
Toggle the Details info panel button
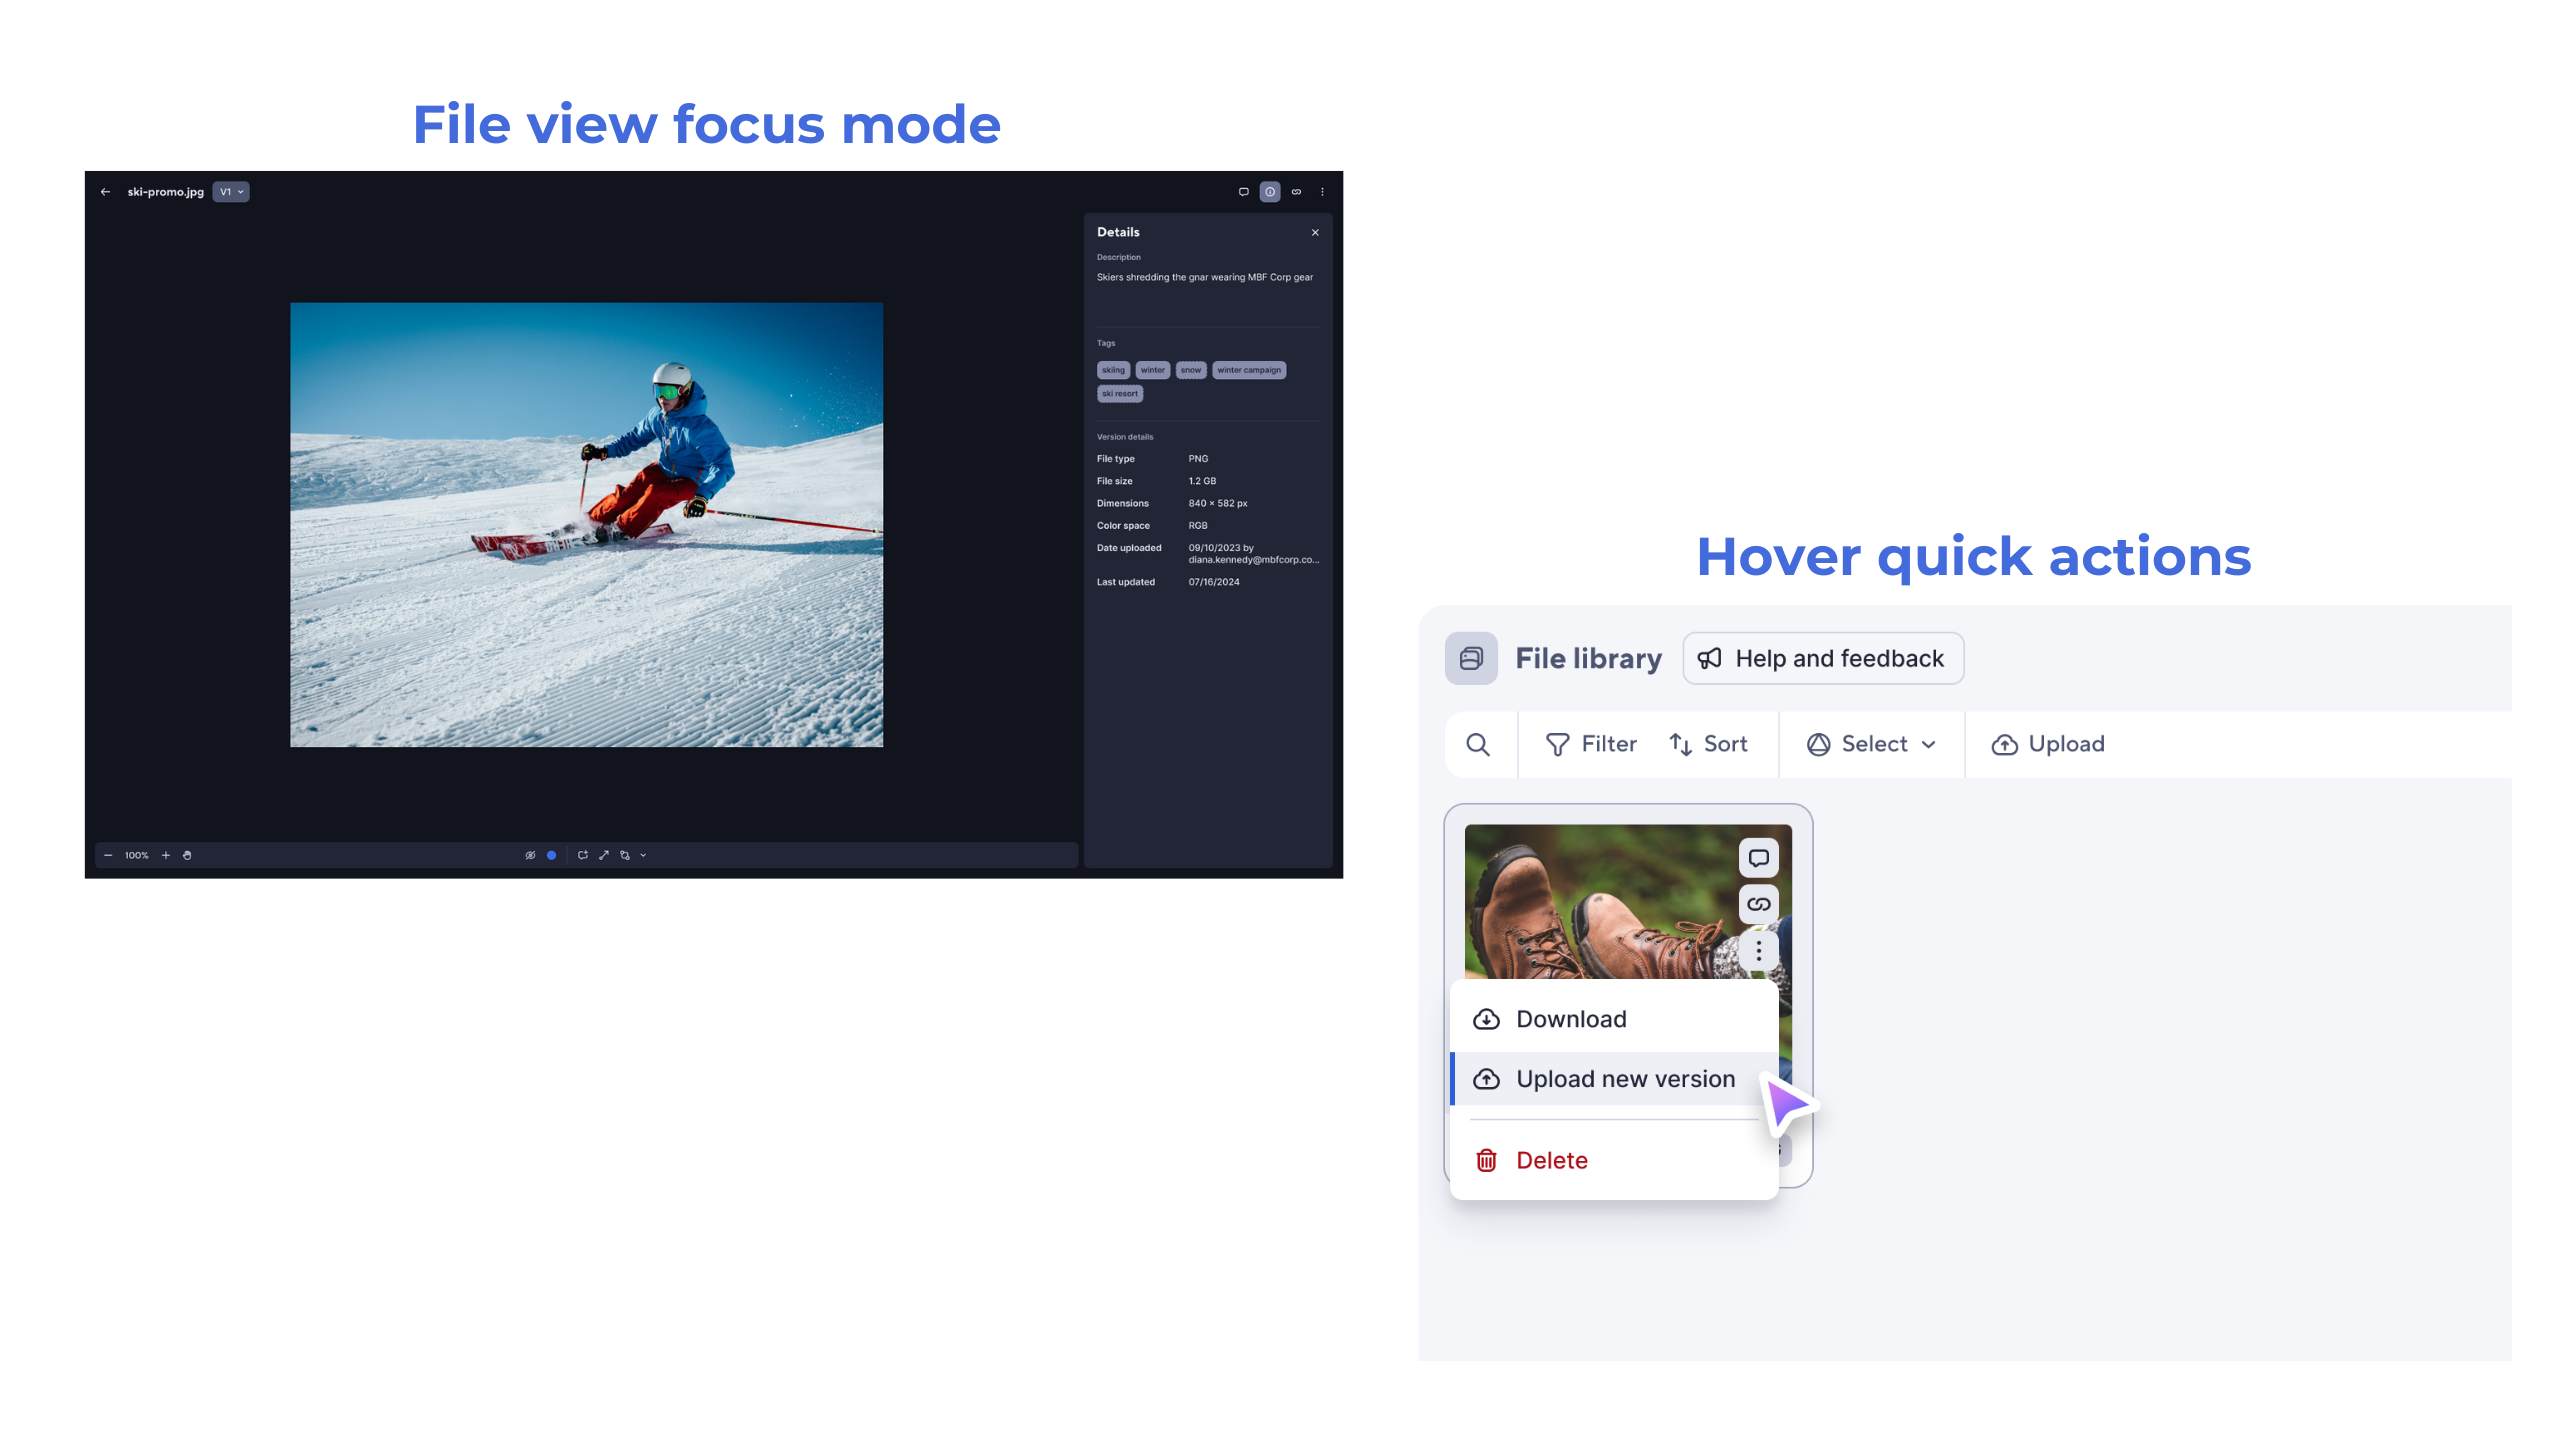[1269, 192]
